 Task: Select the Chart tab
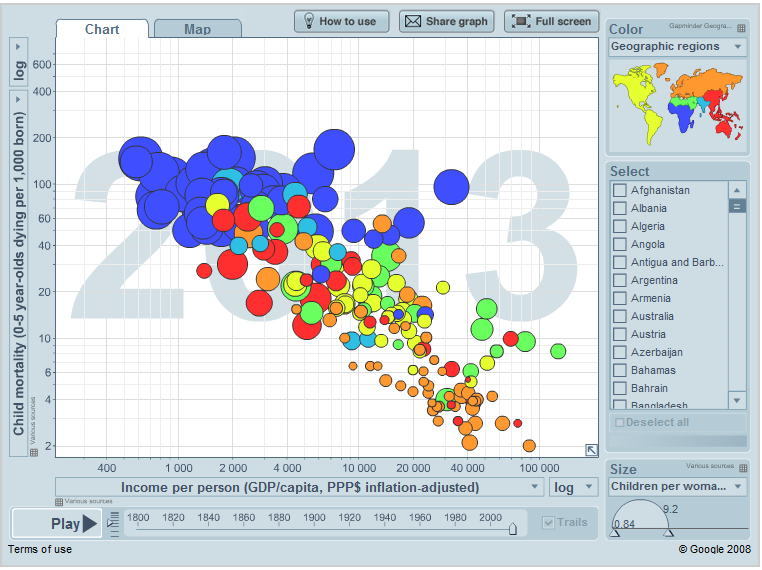102,29
